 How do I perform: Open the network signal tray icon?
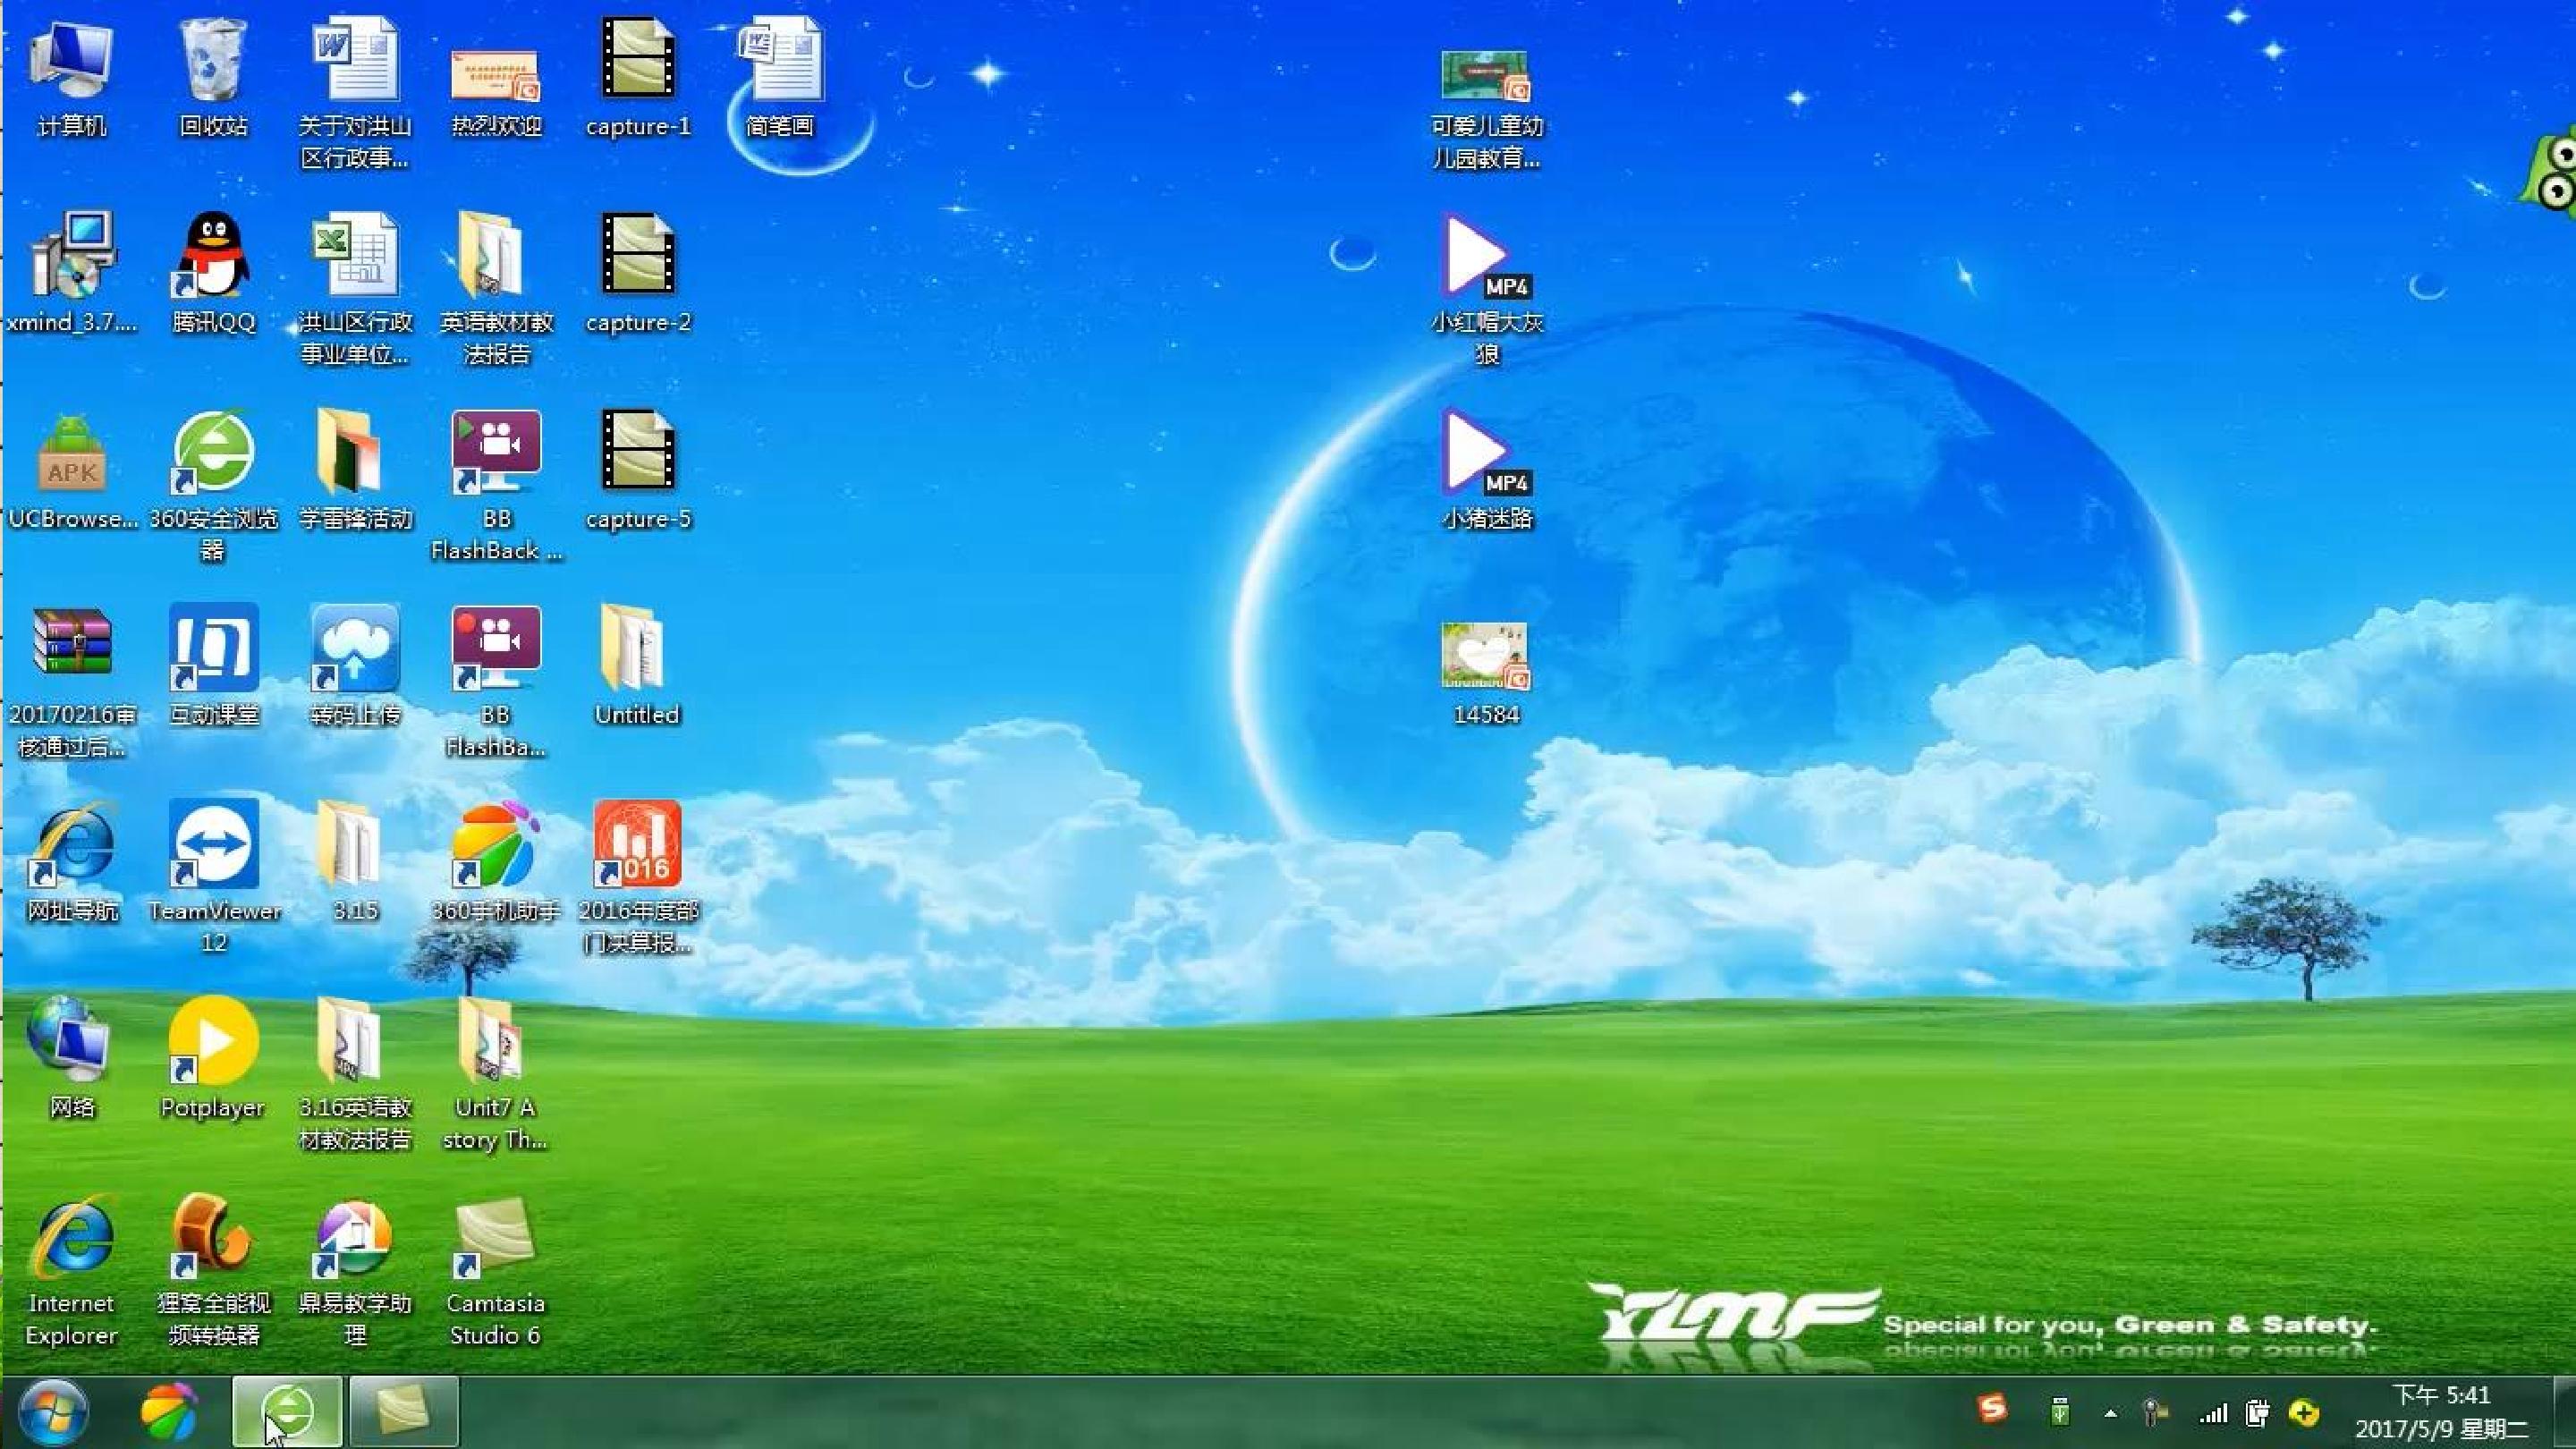click(2213, 1413)
